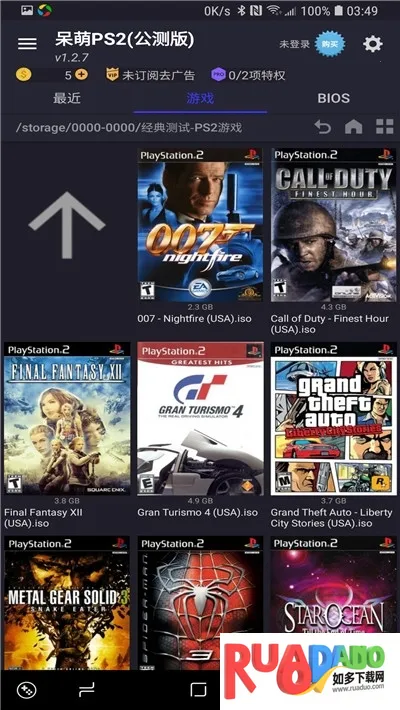Switch to the BIOS tab
400x710 pixels.
pyautogui.click(x=333, y=98)
